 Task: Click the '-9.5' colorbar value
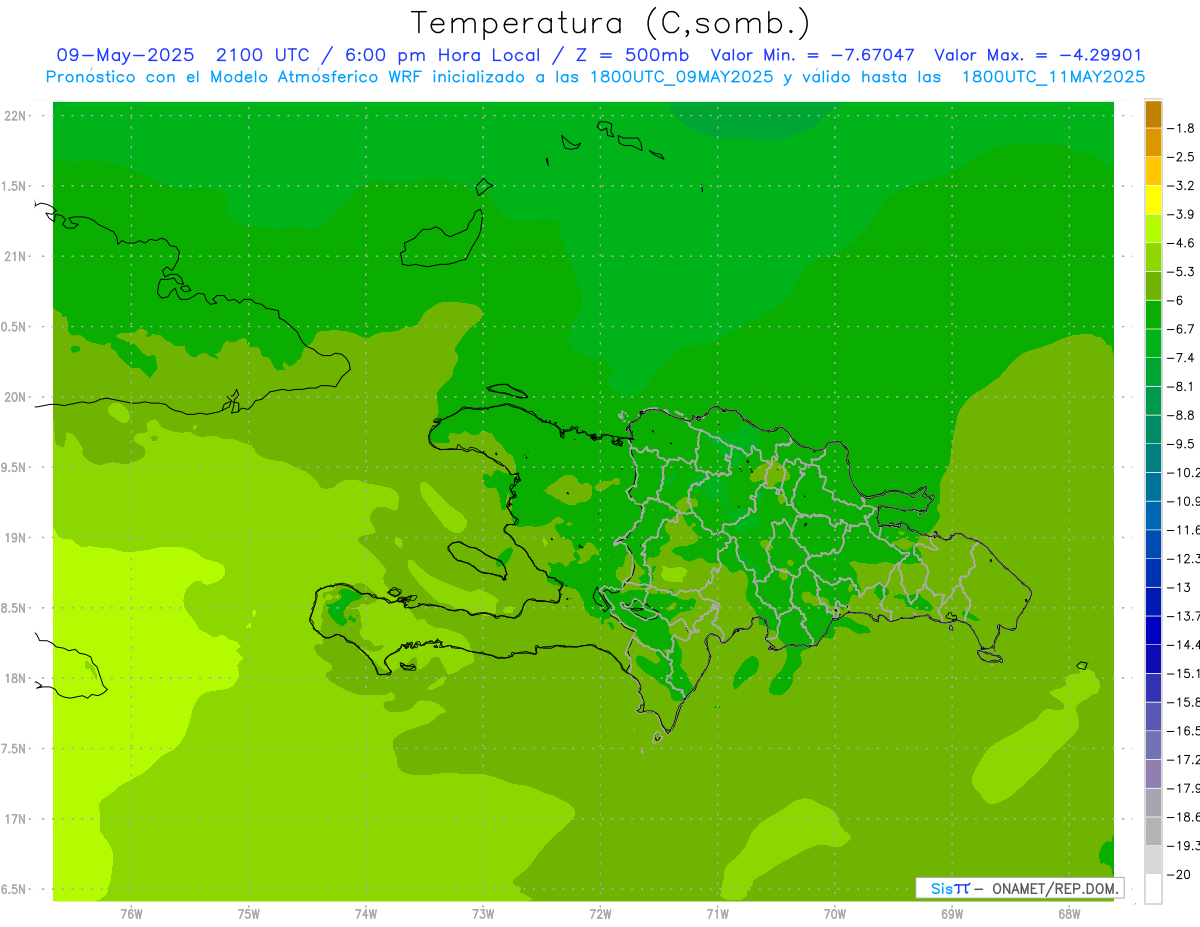pyautogui.click(x=1182, y=443)
